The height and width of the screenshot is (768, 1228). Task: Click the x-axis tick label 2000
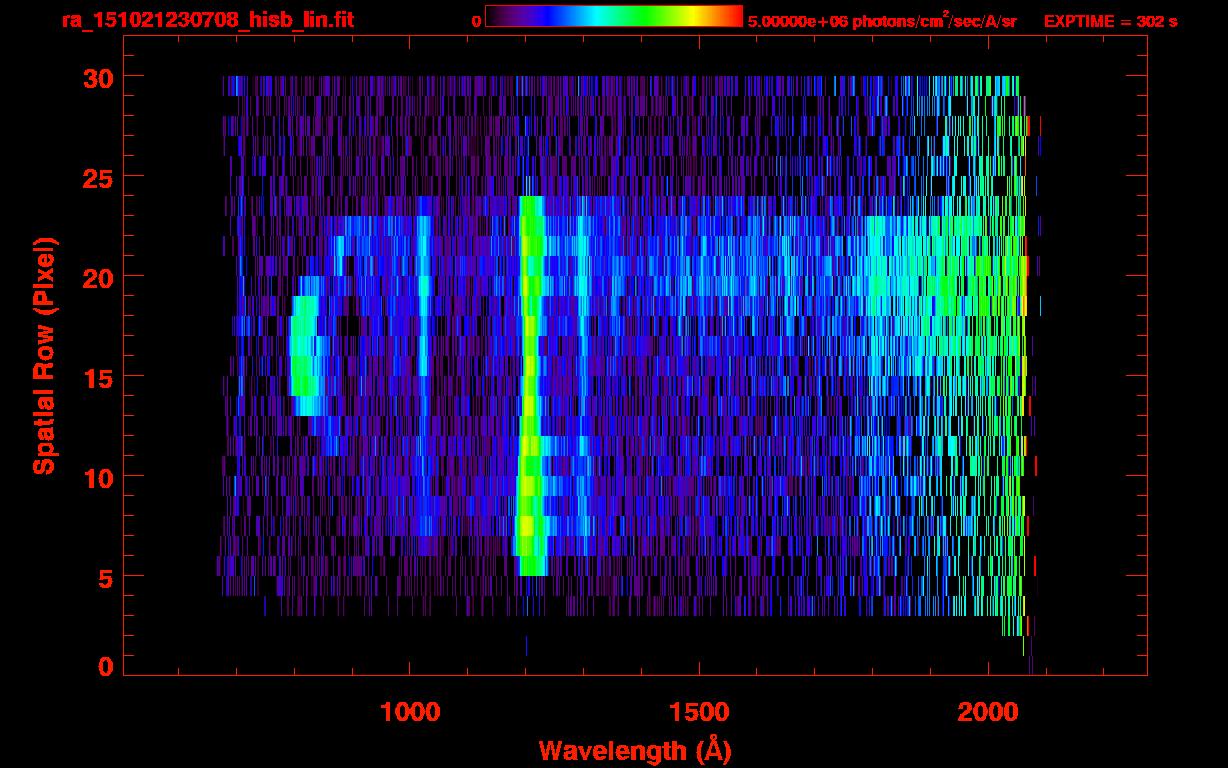(x=987, y=711)
